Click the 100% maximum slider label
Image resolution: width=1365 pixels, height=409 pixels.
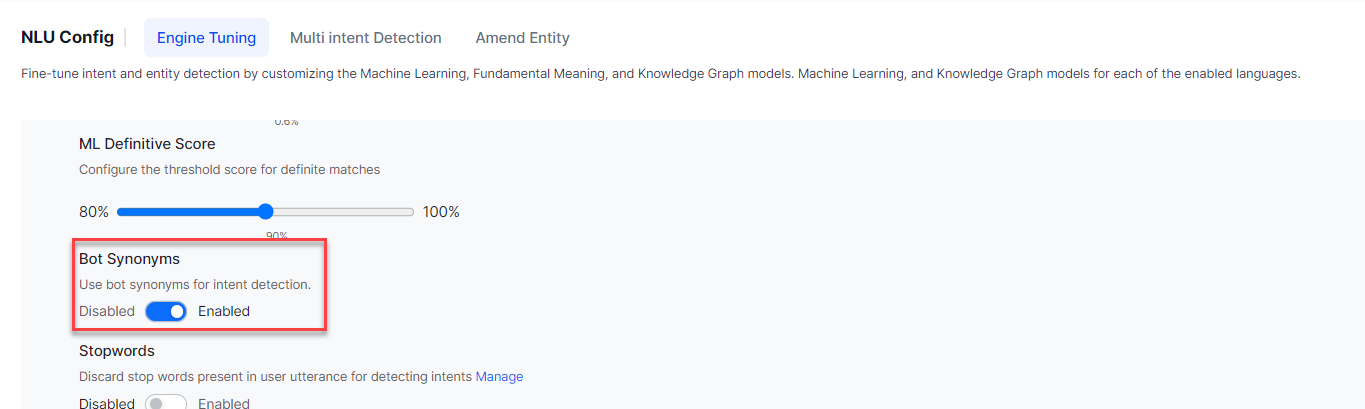pos(441,212)
